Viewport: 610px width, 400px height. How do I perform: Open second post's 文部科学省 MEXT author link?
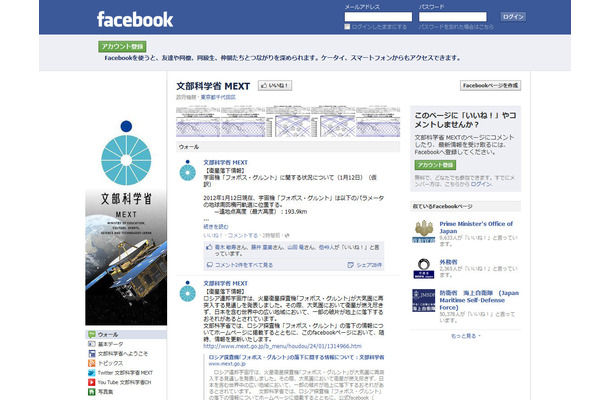(225, 284)
